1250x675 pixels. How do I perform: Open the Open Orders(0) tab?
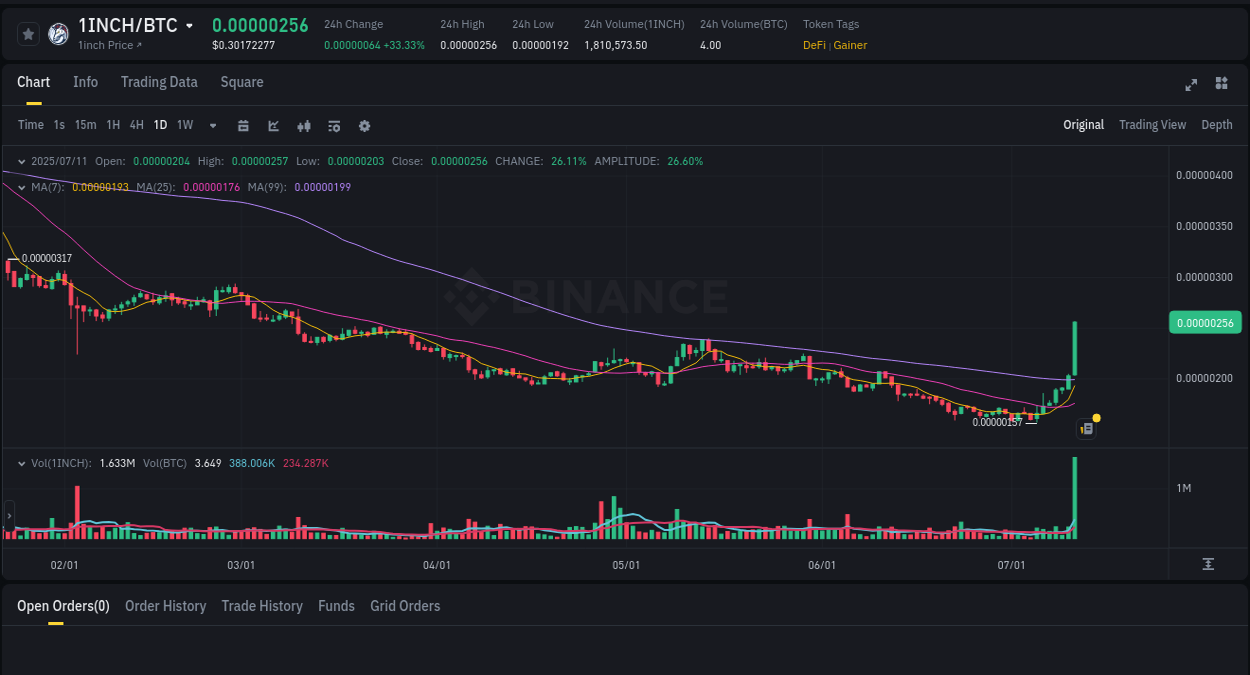tap(63, 606)
